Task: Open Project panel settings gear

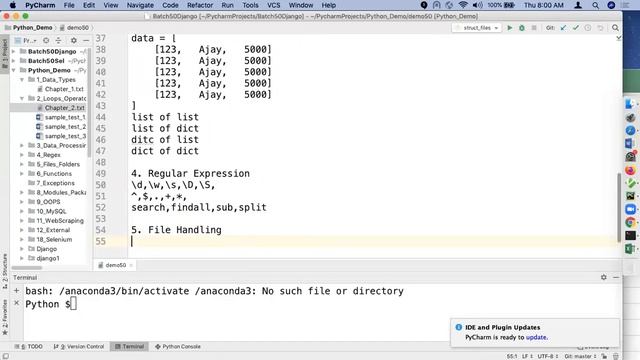Action: 73,40
